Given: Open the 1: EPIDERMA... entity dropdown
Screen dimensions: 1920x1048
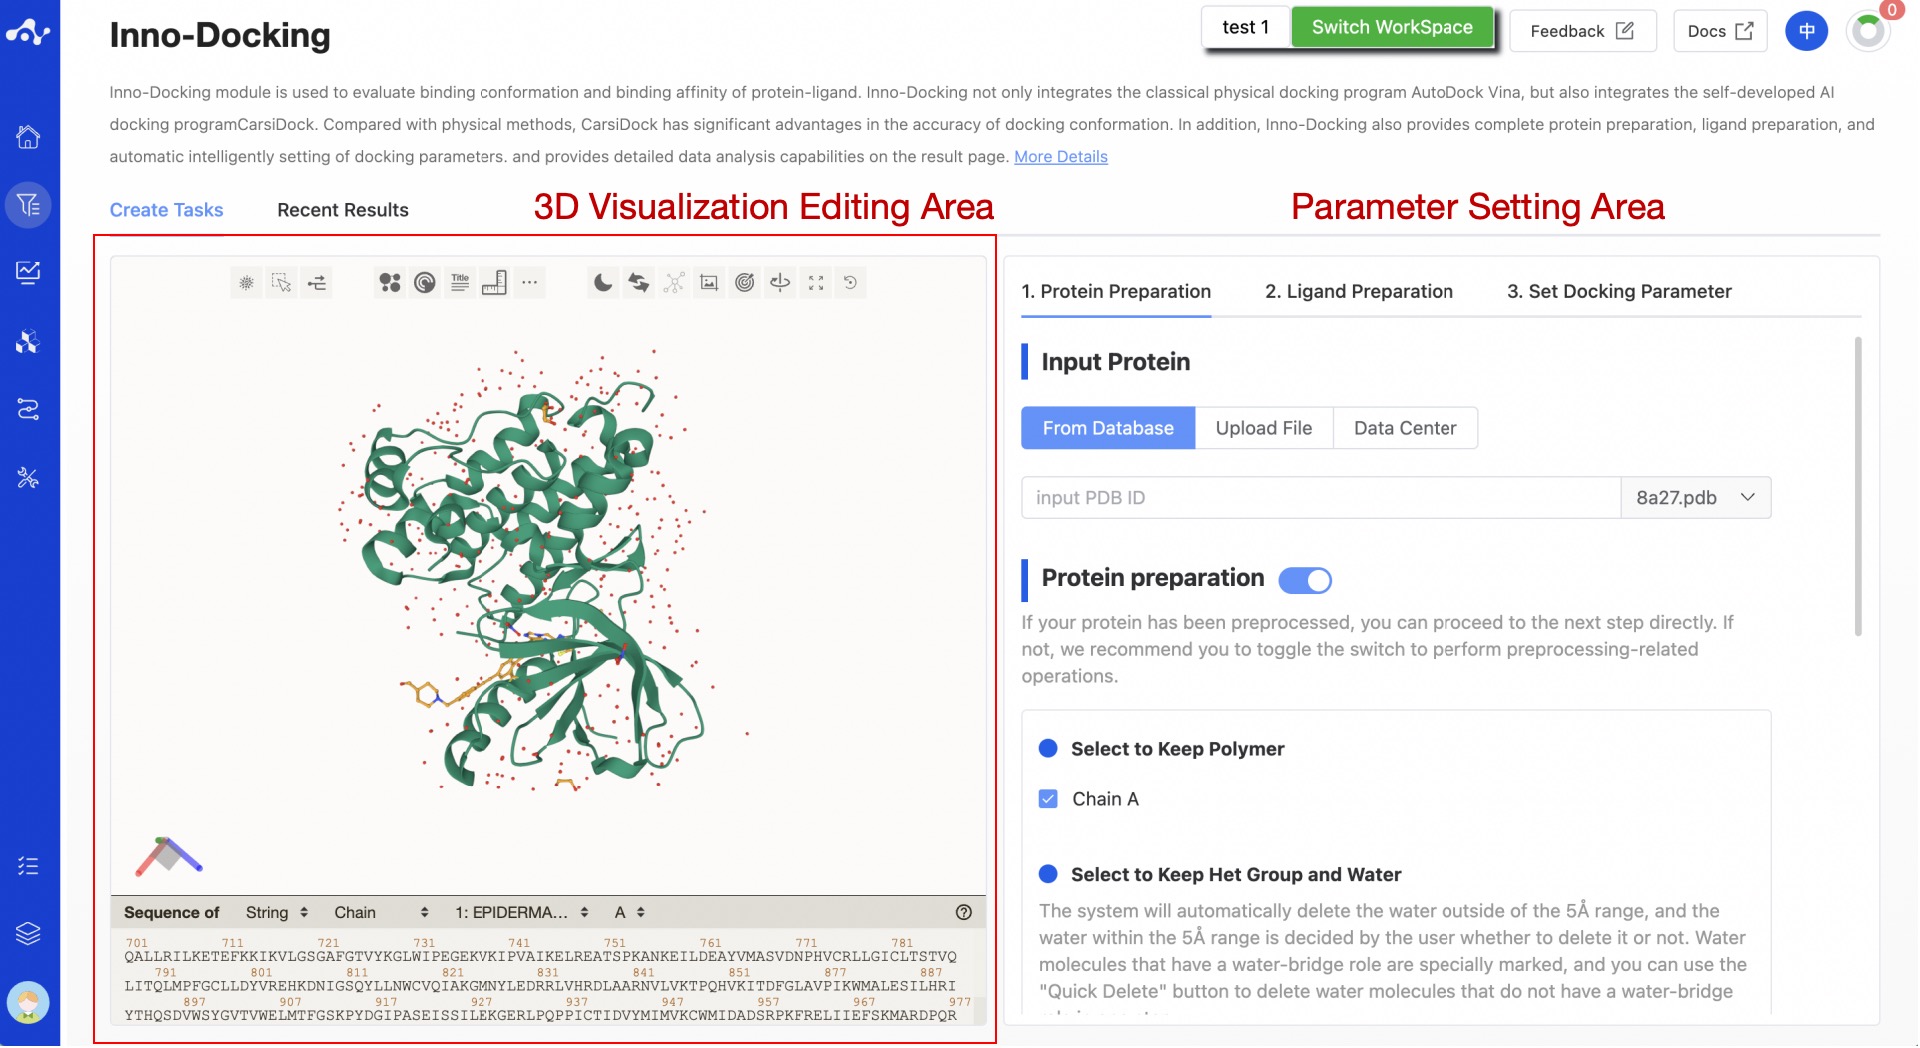Looking at the screenshot, I should point(521,913).
